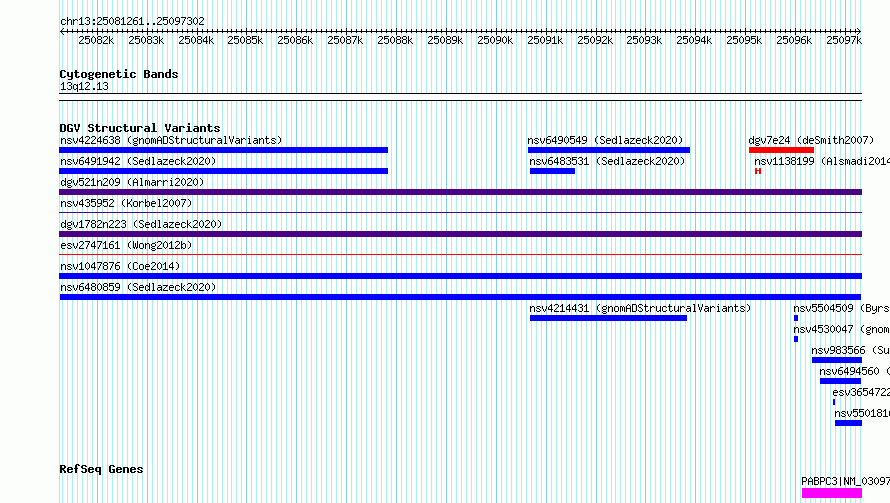Click the nsv550181 blue bar
Screen dimensions: 890x503
pyautogui.click(x=849, y=423)
